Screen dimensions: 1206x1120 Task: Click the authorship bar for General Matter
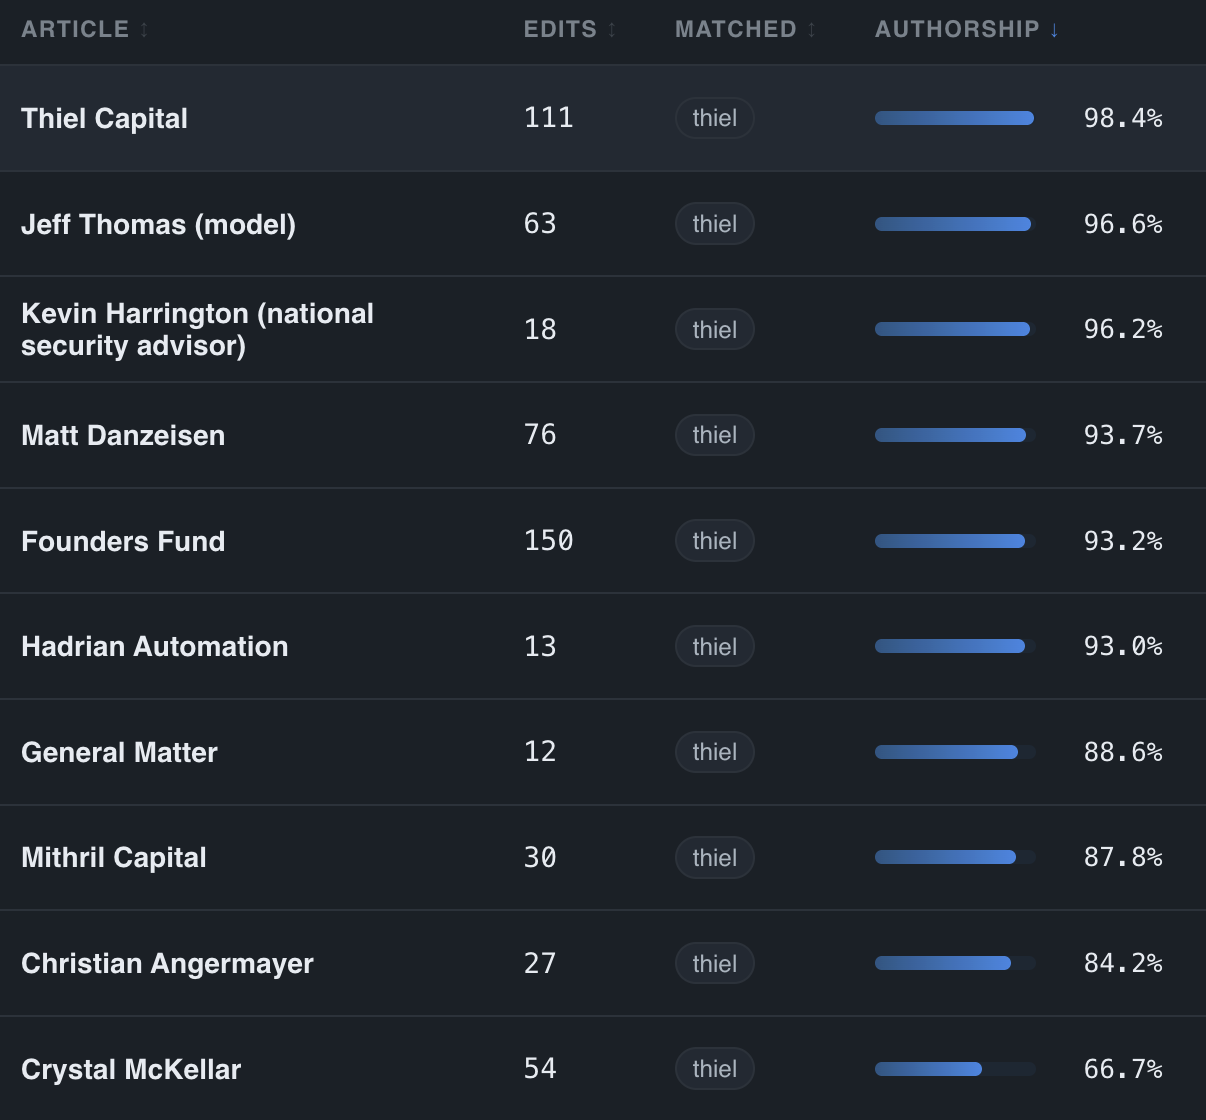point(955,752)
